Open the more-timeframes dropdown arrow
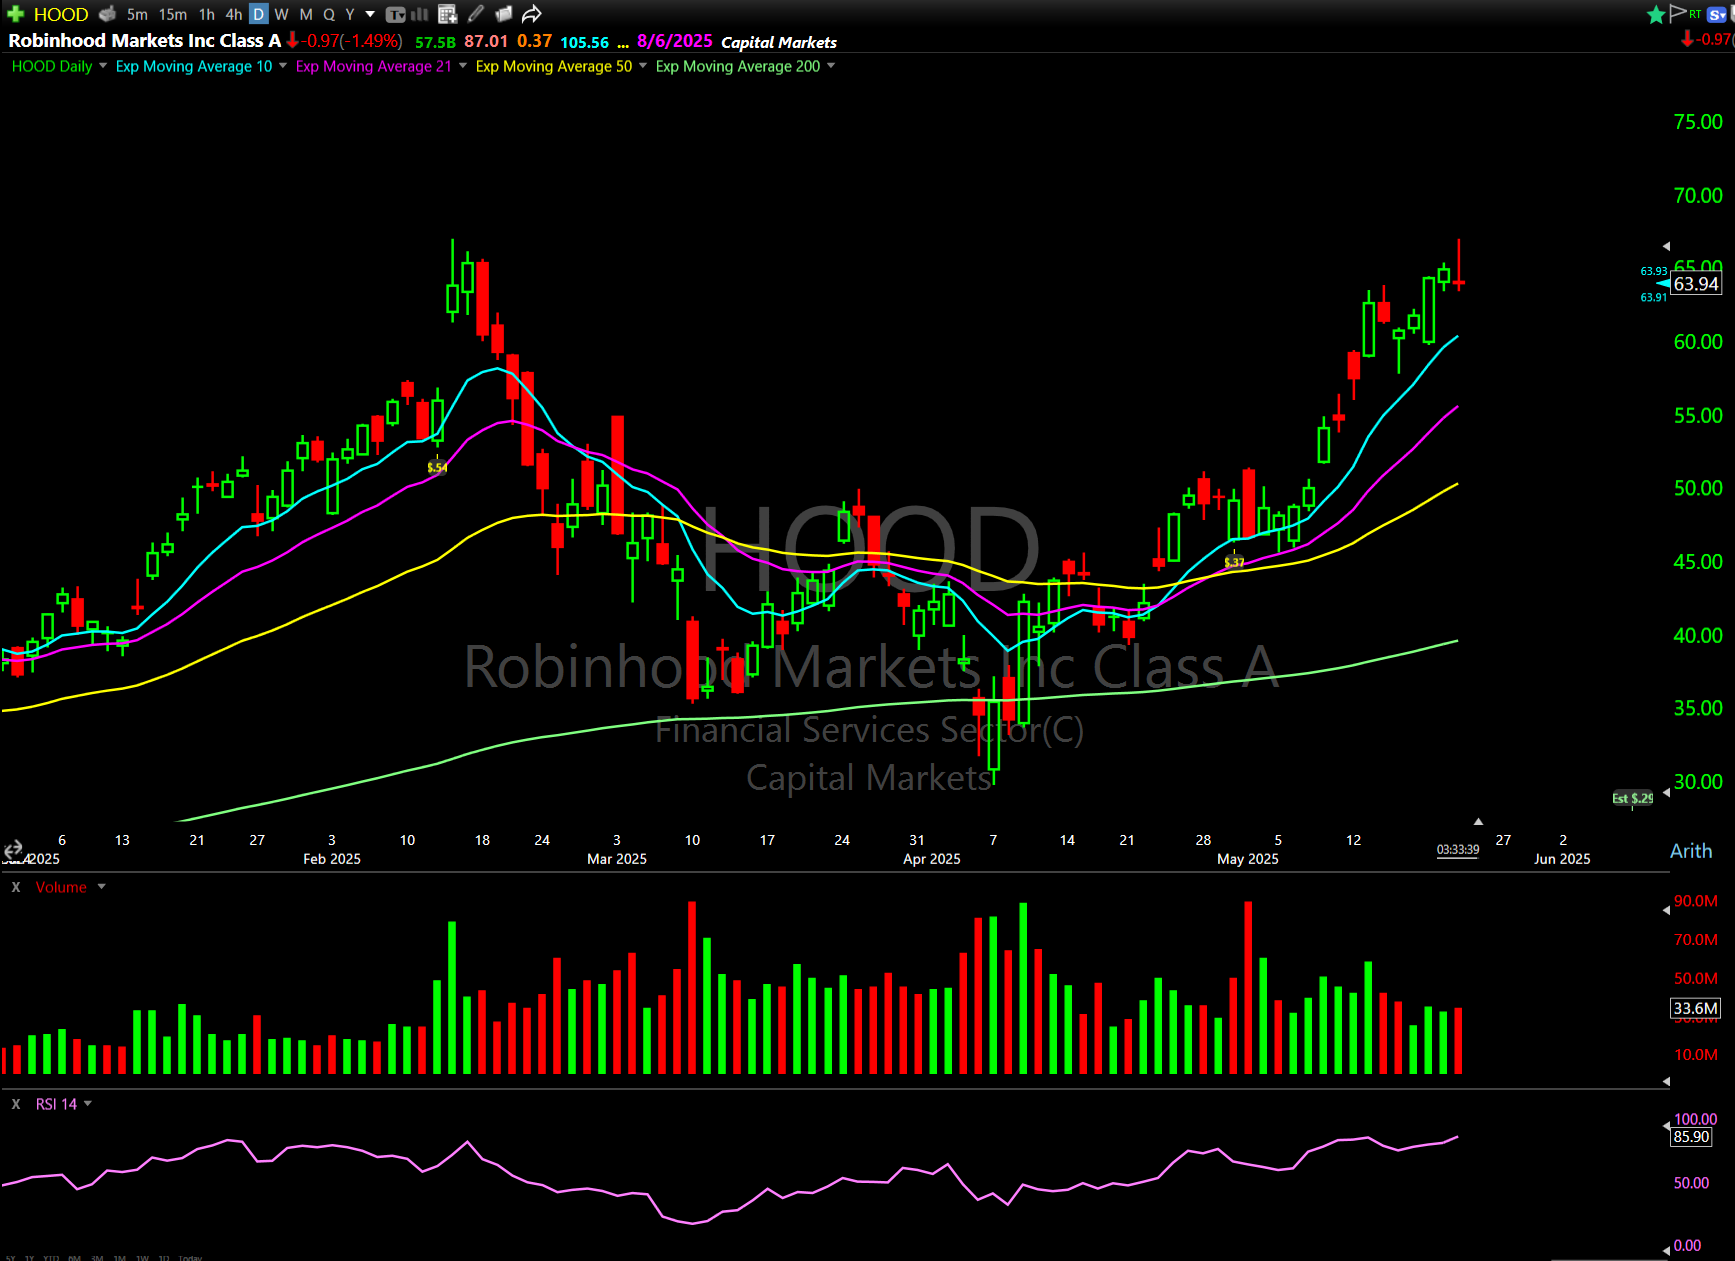 370,14
